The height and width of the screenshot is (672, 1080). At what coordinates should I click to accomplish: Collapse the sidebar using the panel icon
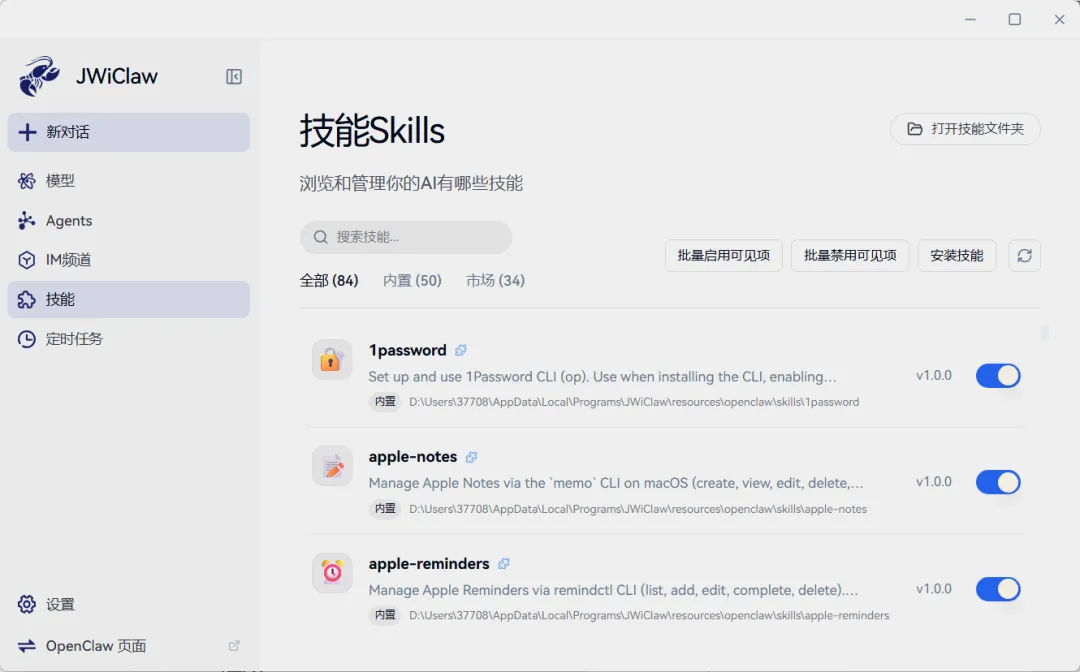coord(234,77)
